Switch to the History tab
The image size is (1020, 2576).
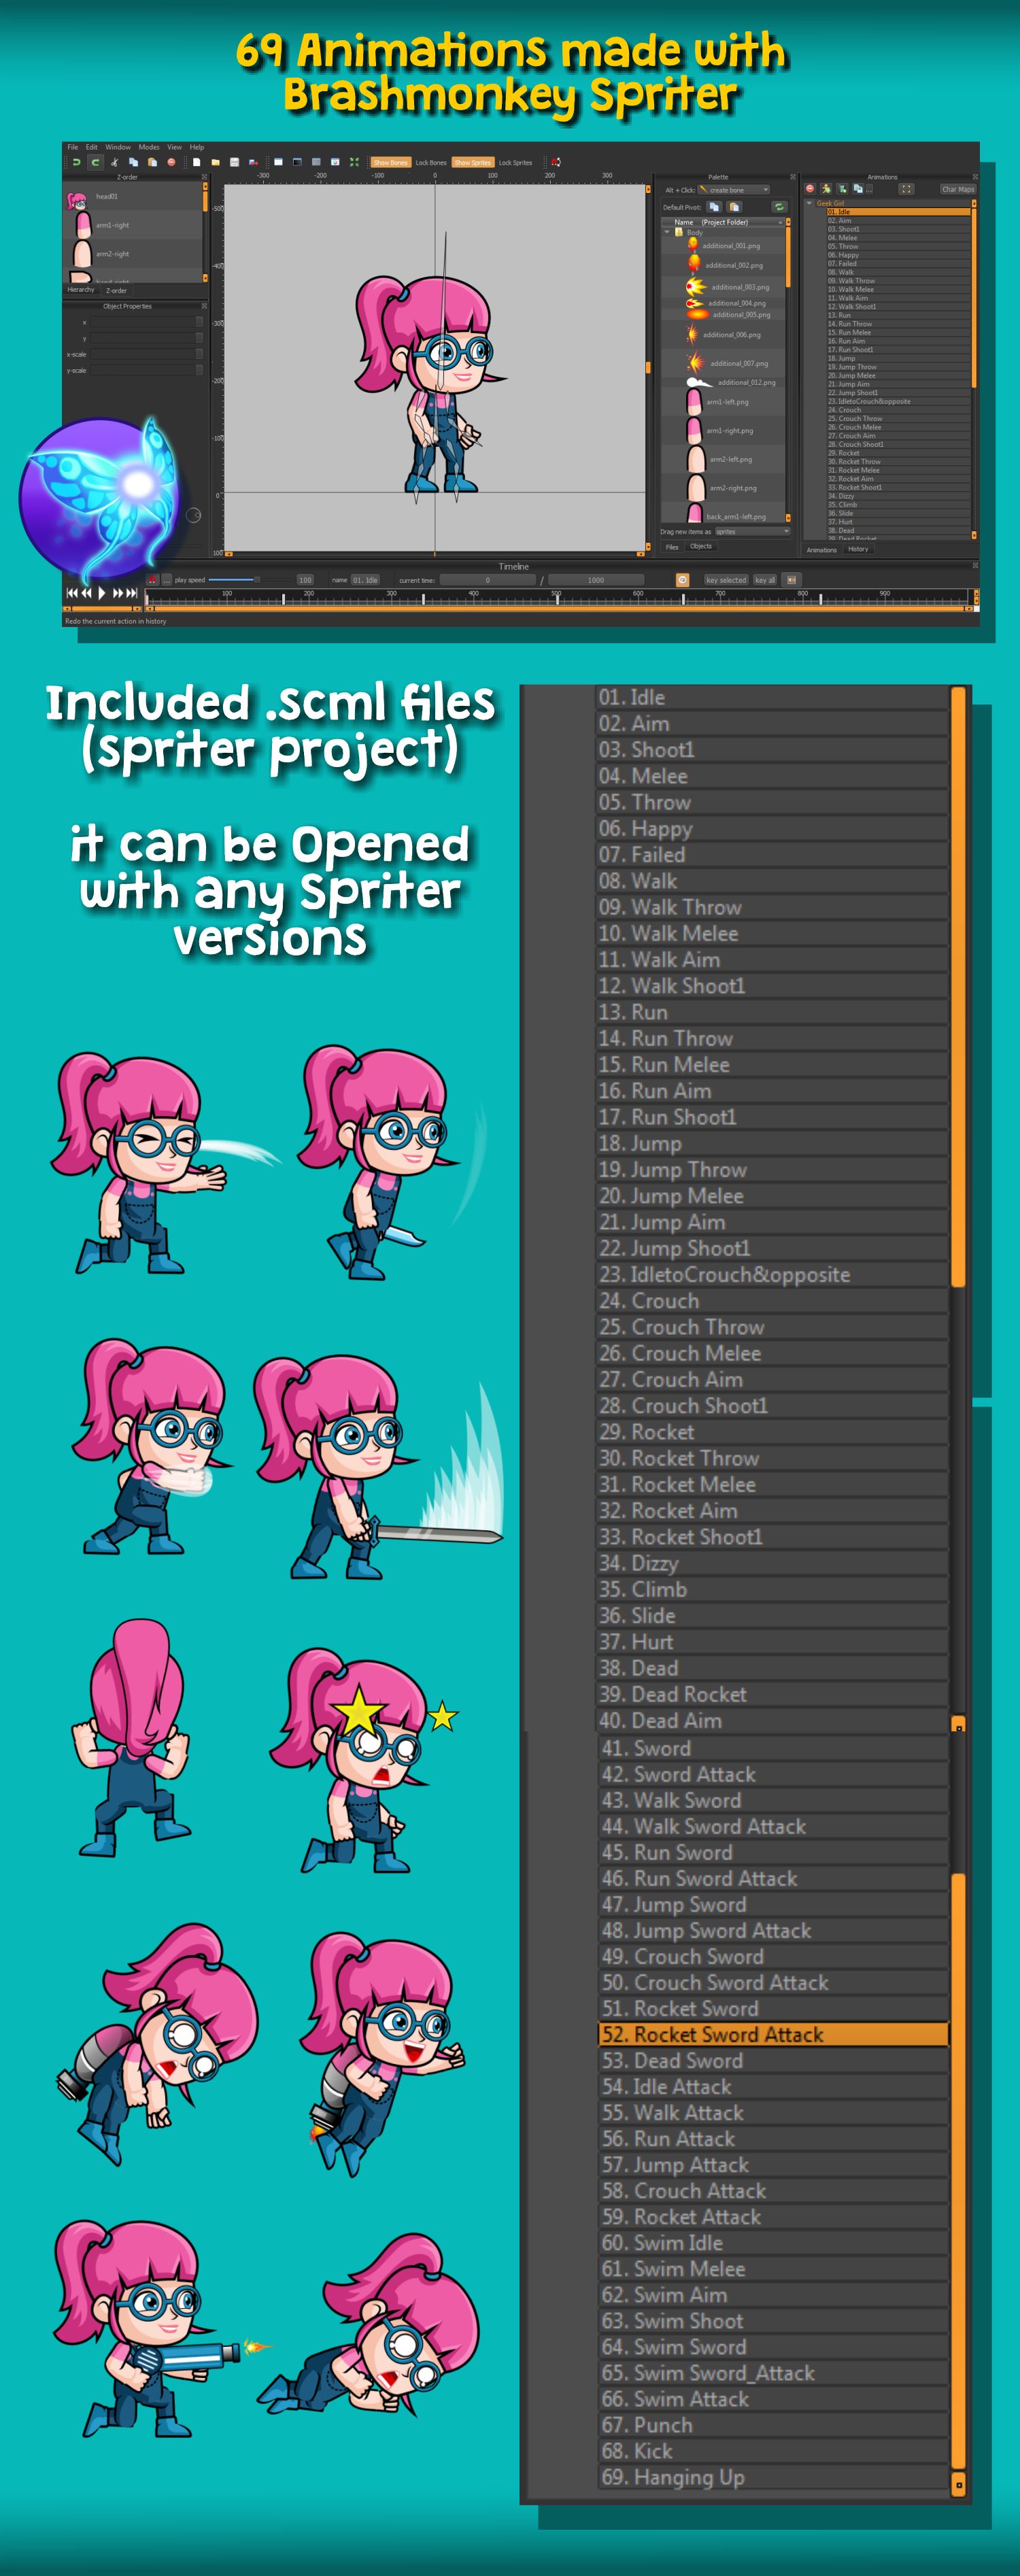pos(858,549)
